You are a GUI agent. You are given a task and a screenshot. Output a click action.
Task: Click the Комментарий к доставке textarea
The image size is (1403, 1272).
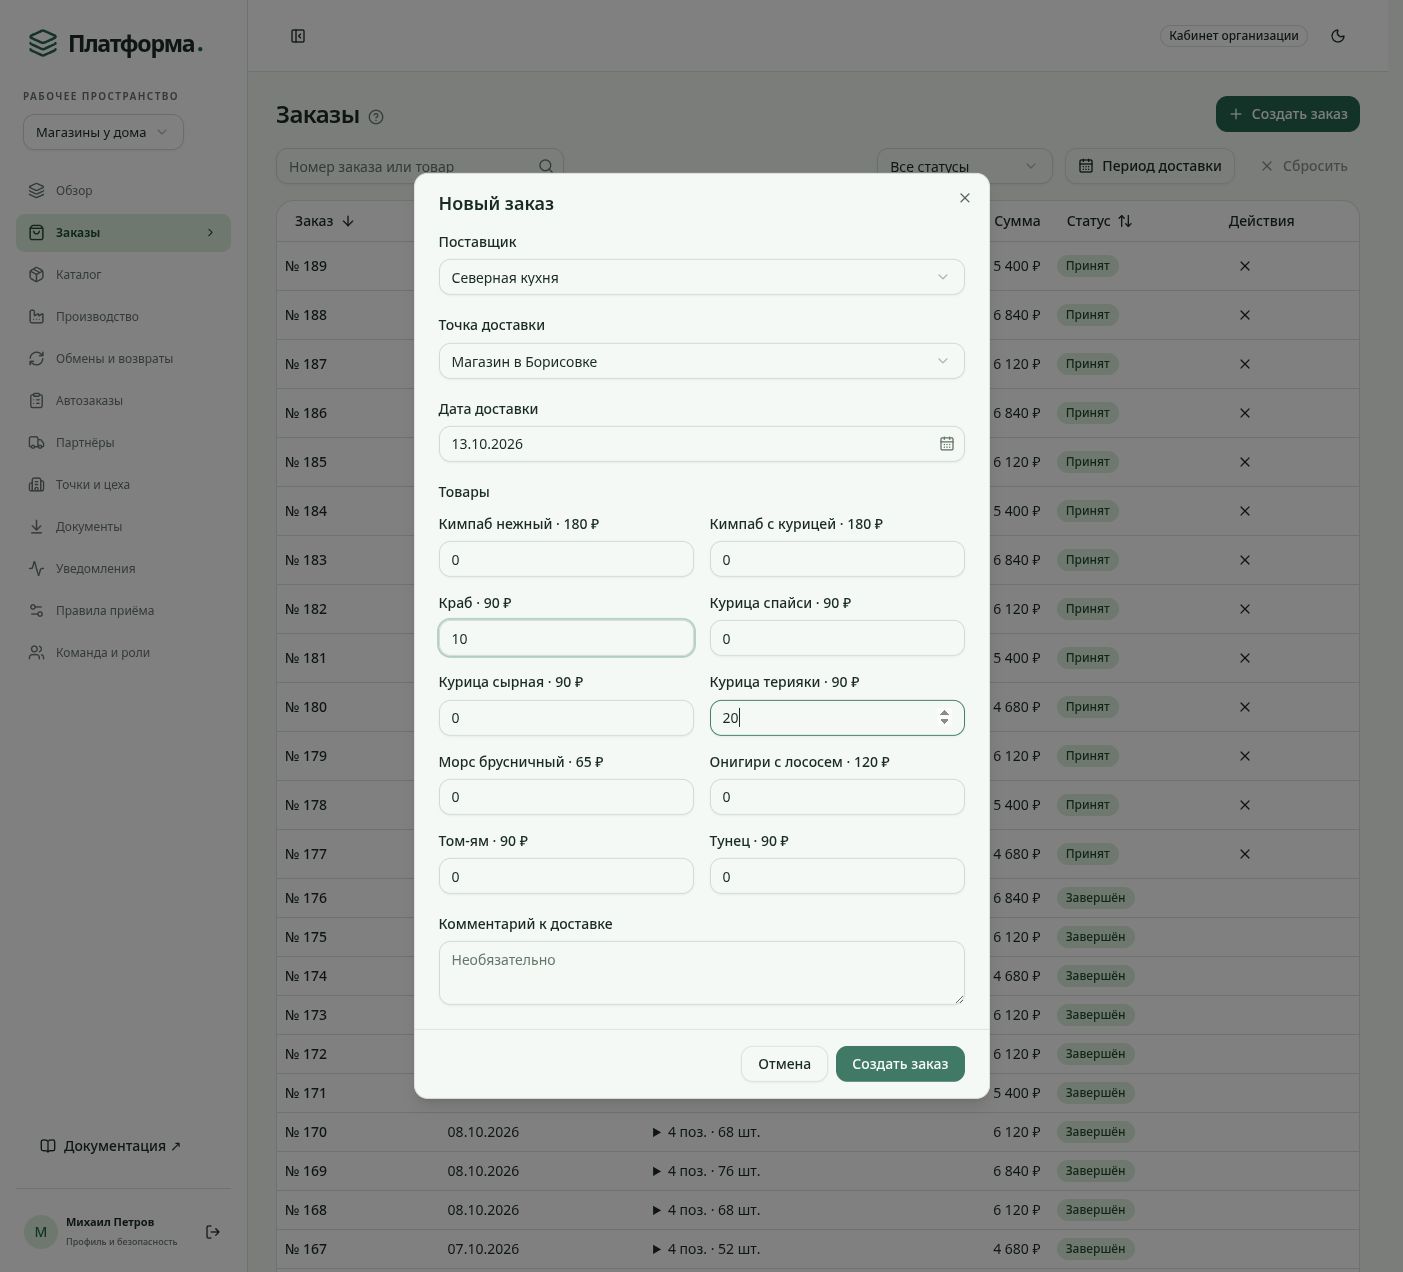point(702,973)
